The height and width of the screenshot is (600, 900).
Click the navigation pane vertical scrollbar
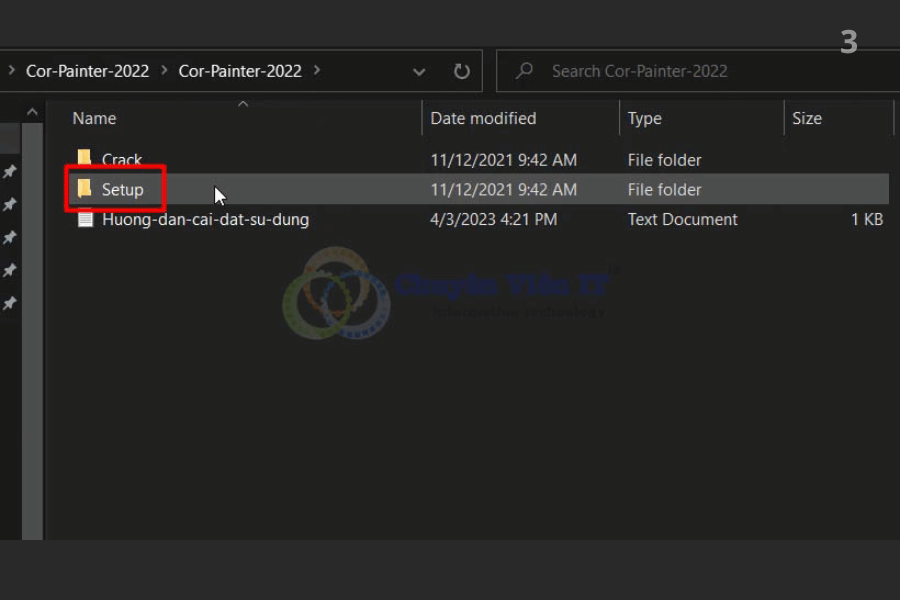tap(32, 330)
